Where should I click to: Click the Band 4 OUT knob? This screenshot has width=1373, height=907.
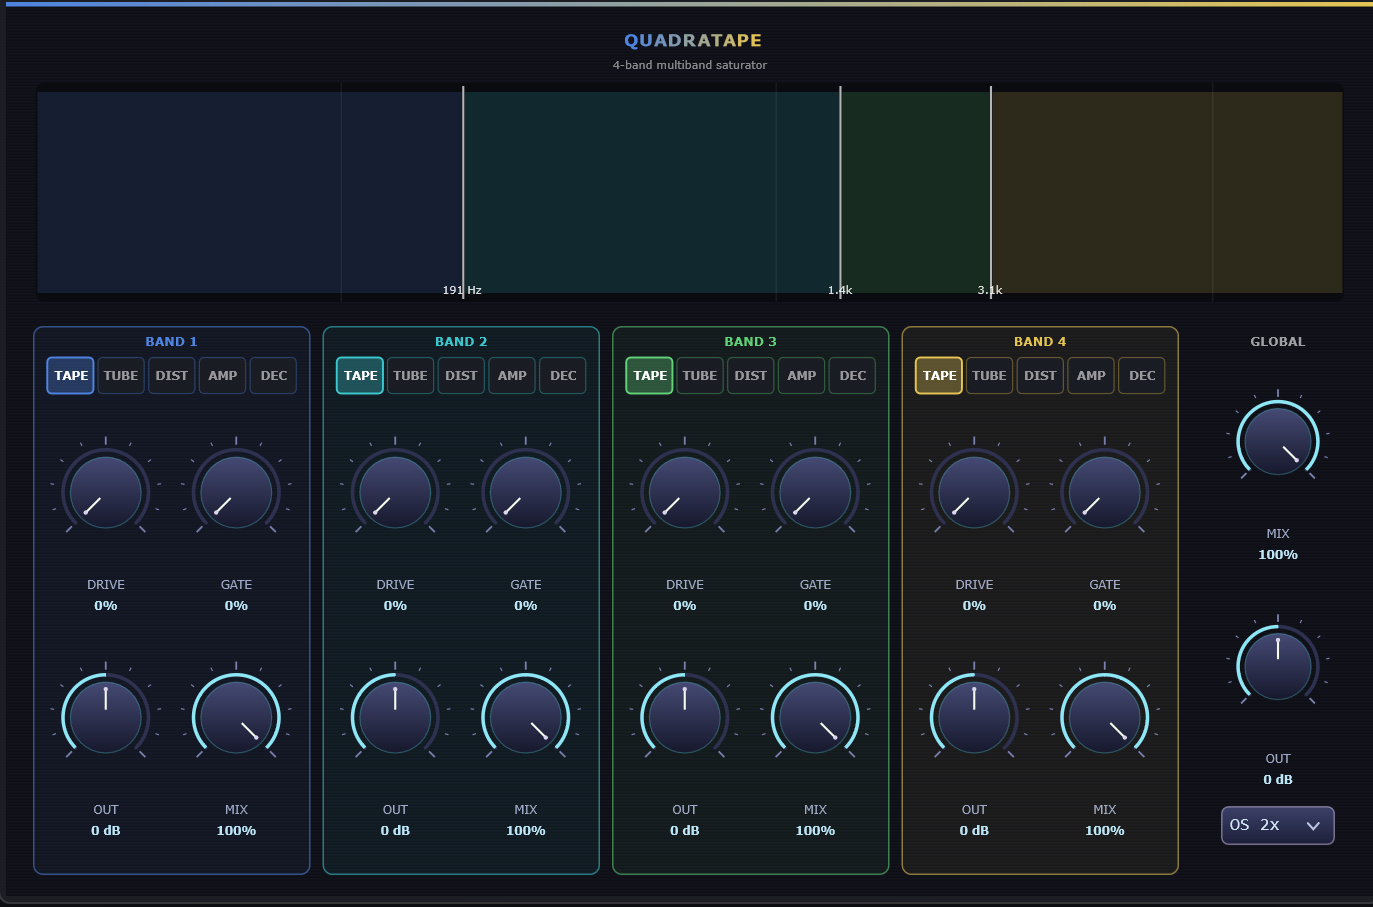[x=974, y=717]
